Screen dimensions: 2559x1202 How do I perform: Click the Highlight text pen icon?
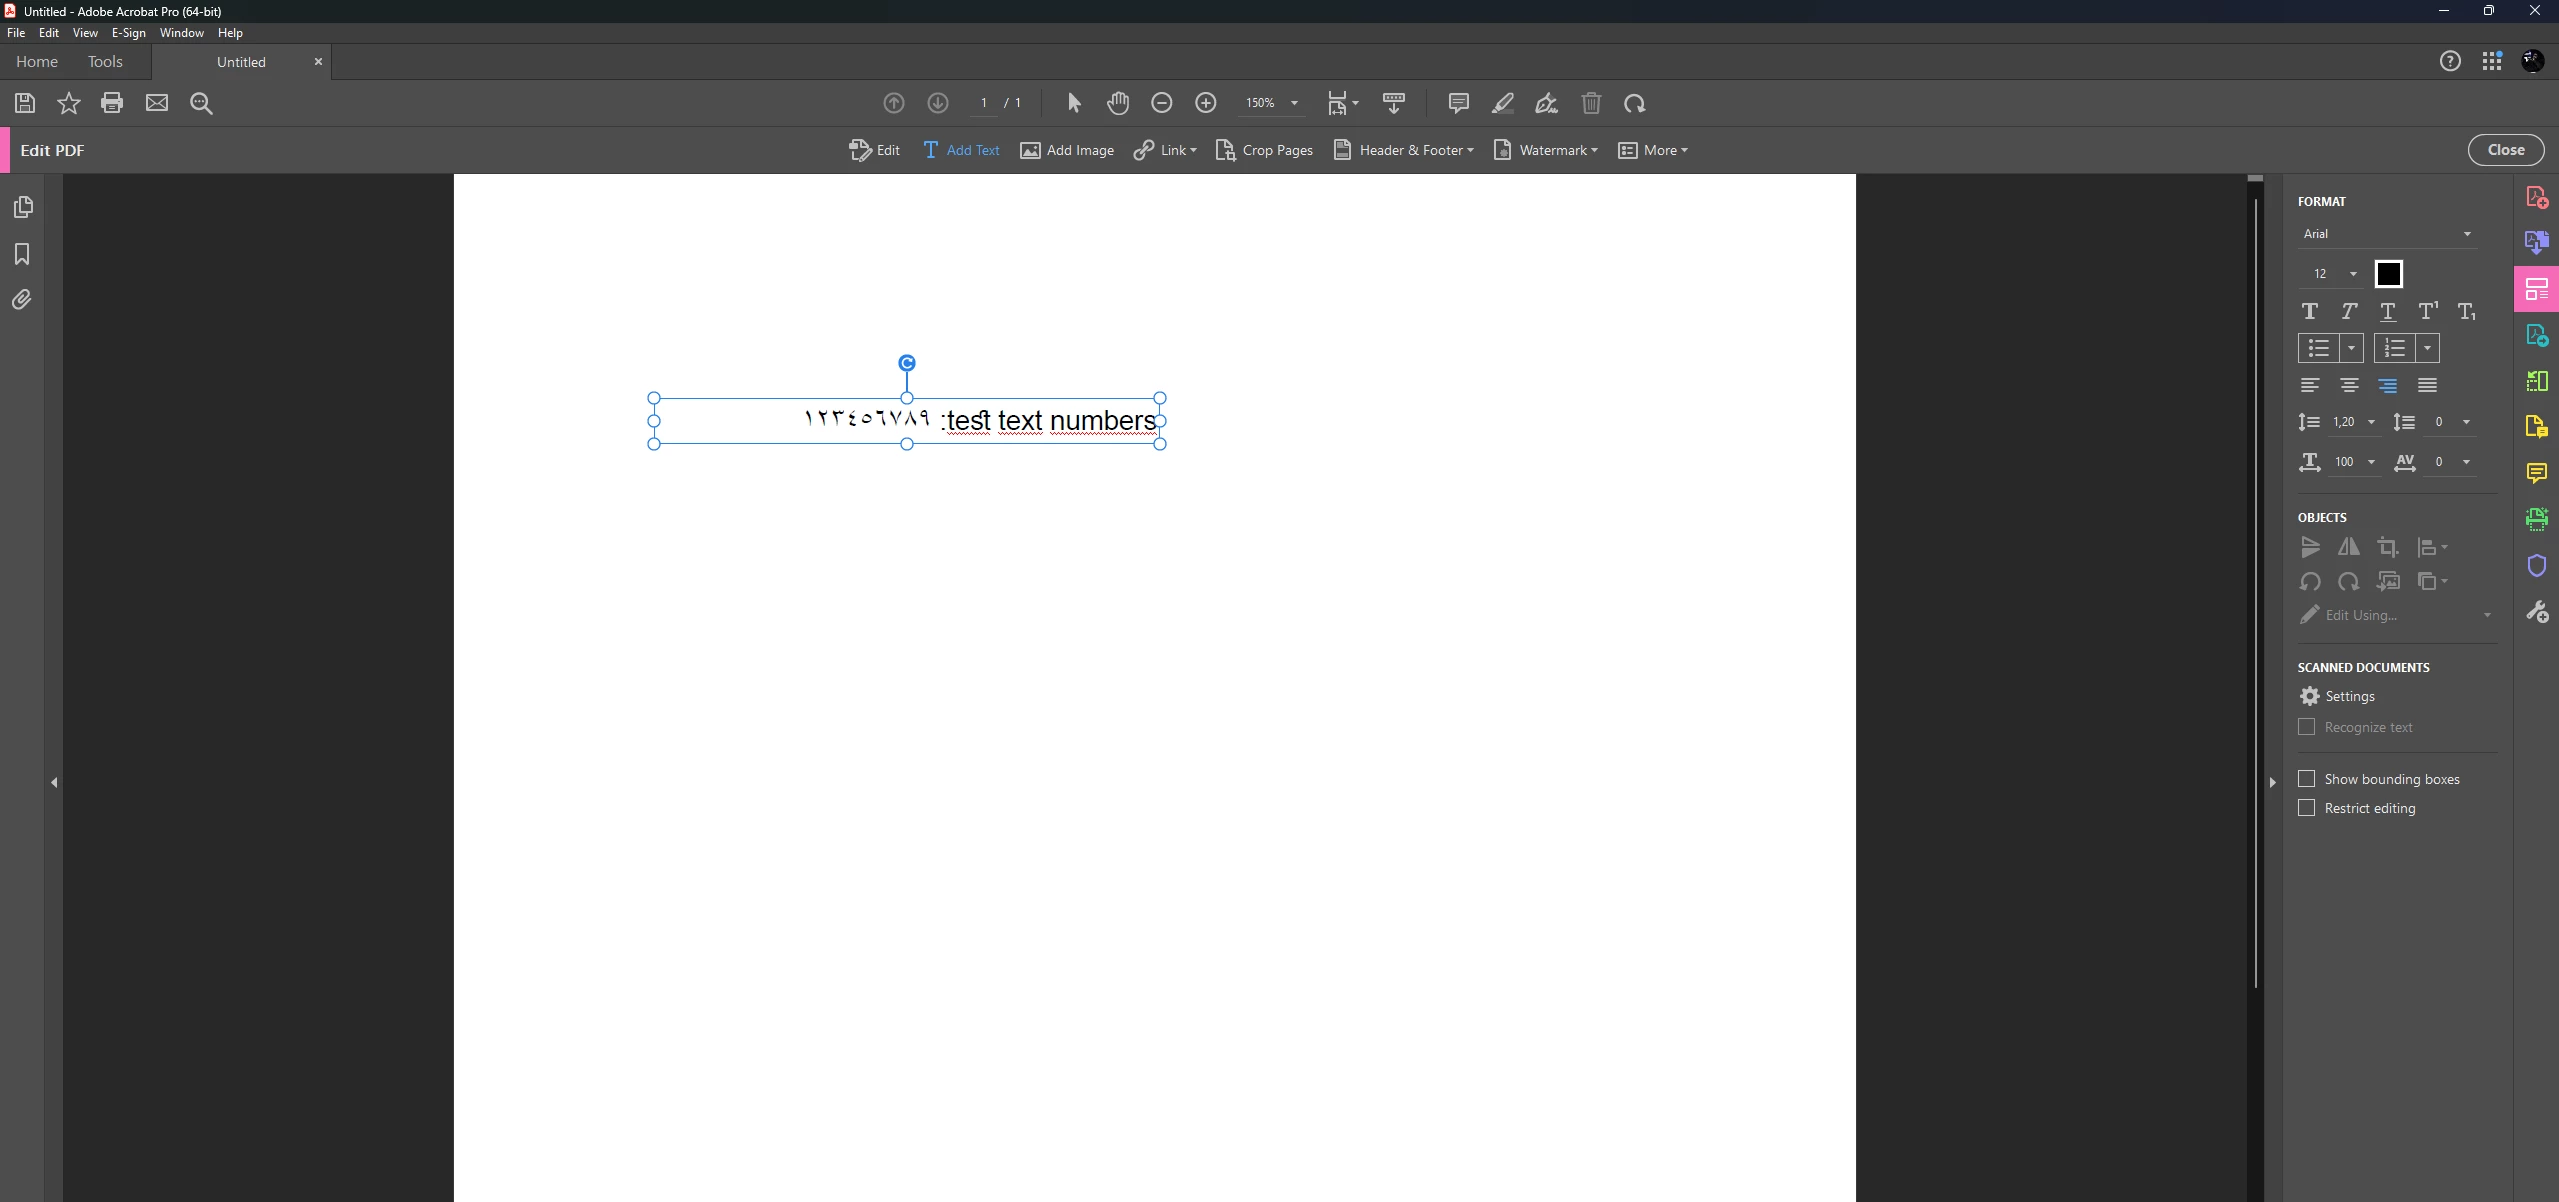click(x=1502, y=103)
